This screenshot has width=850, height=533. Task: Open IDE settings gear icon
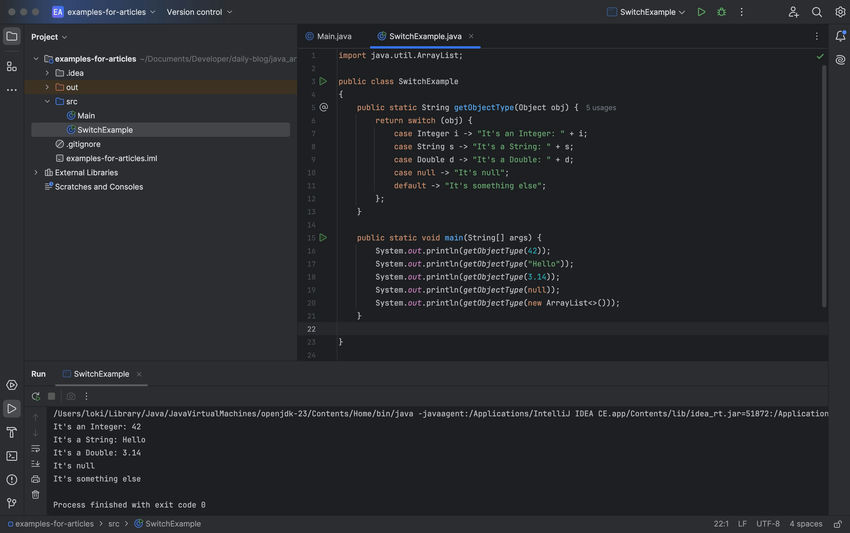coord(840,12)
